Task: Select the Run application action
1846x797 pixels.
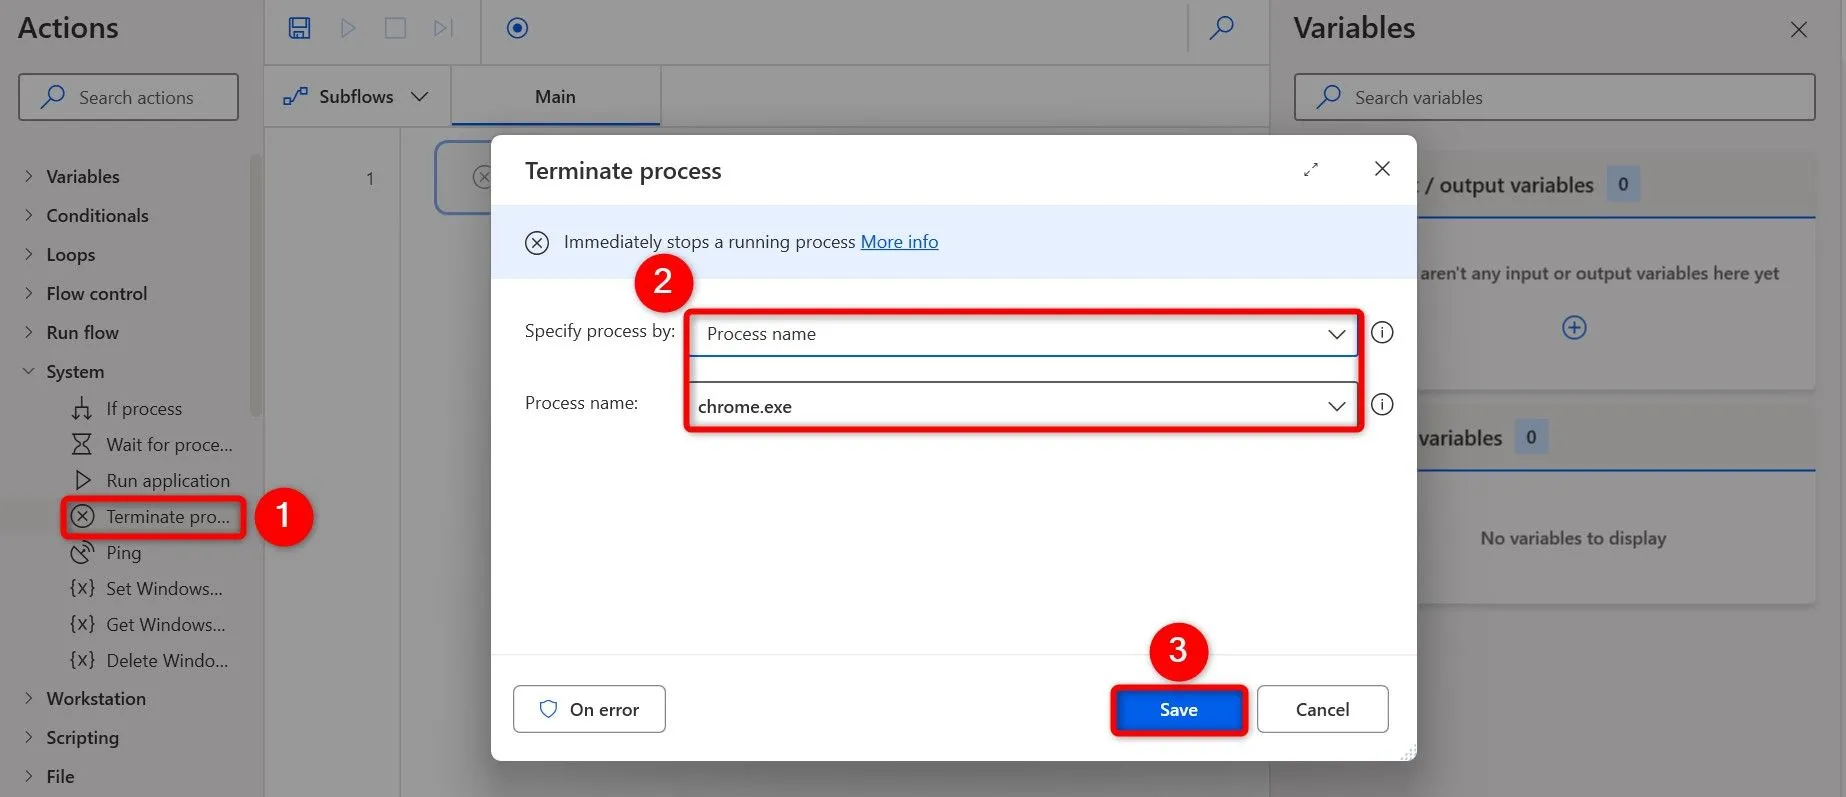Action: [167, 481]
